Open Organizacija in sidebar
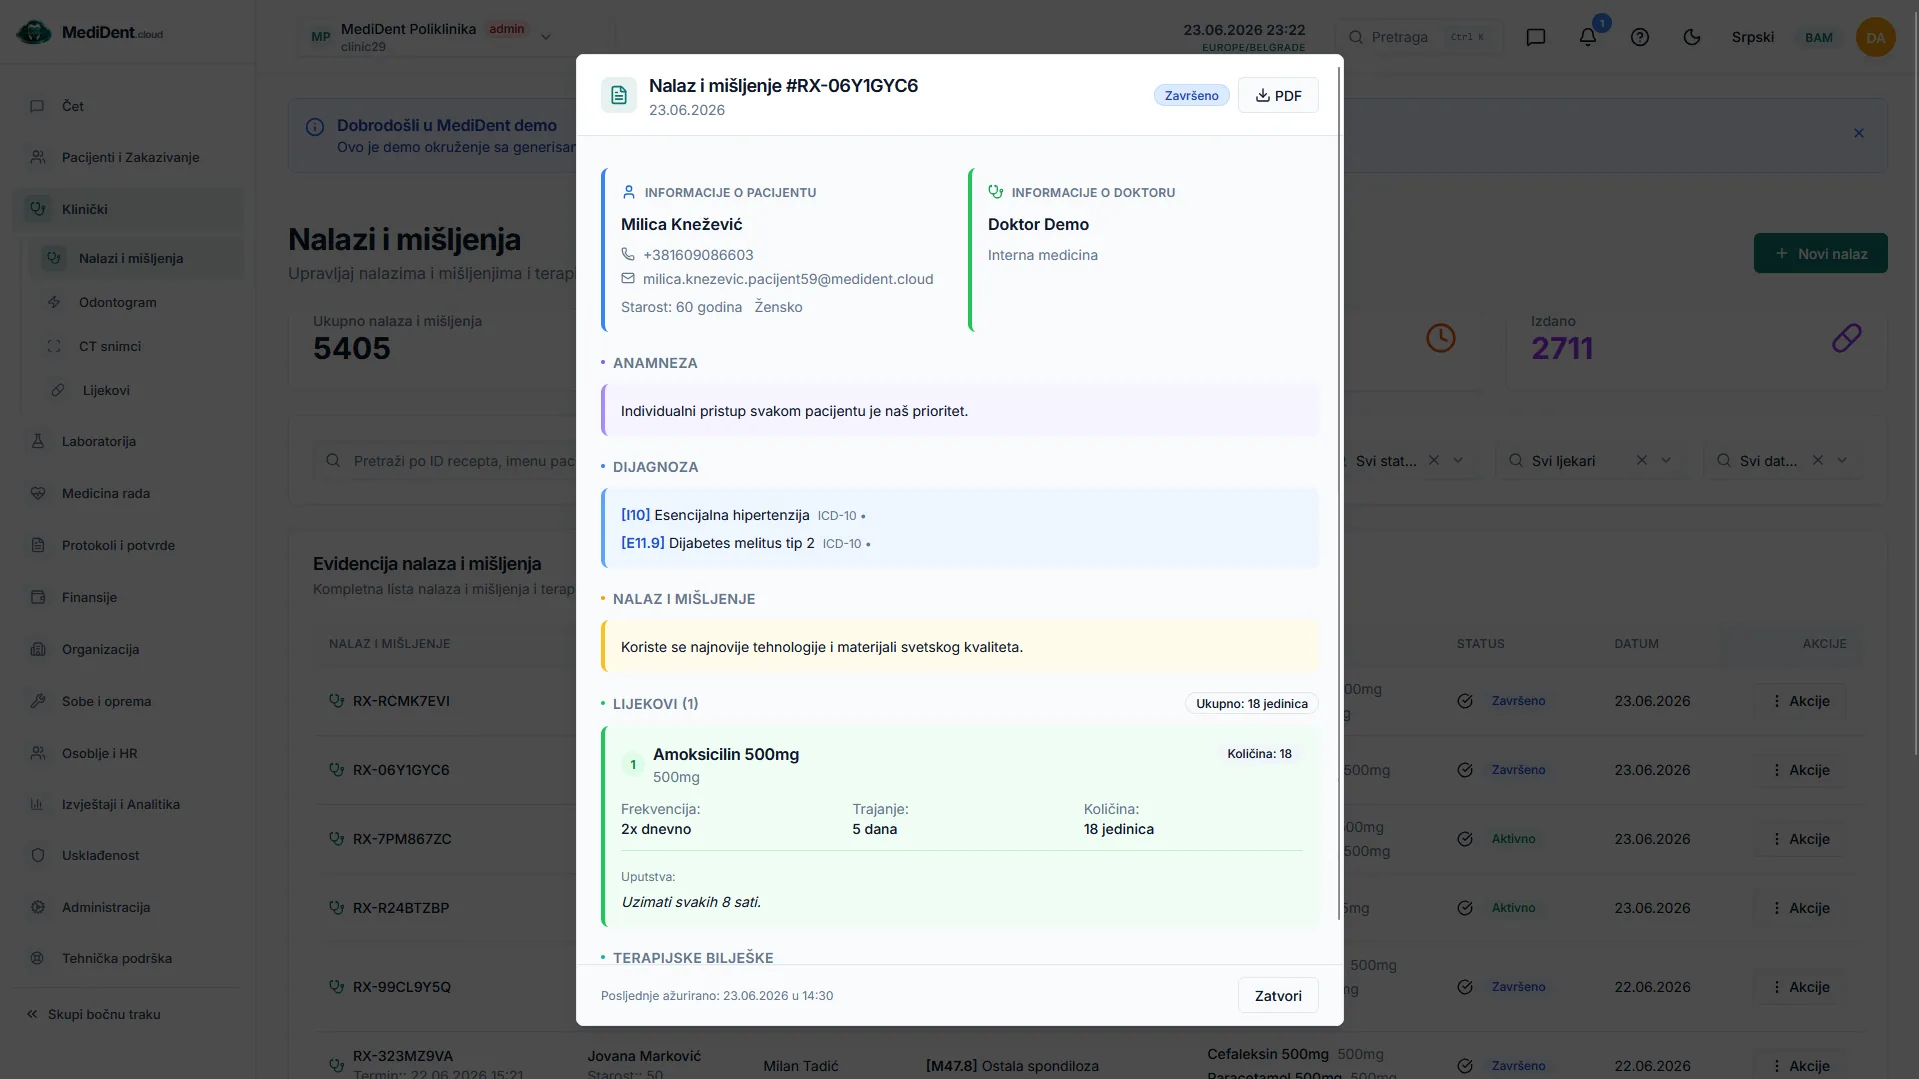Image resolution: width=1919 pixels, height=1079 pixels. coord(128,649)
